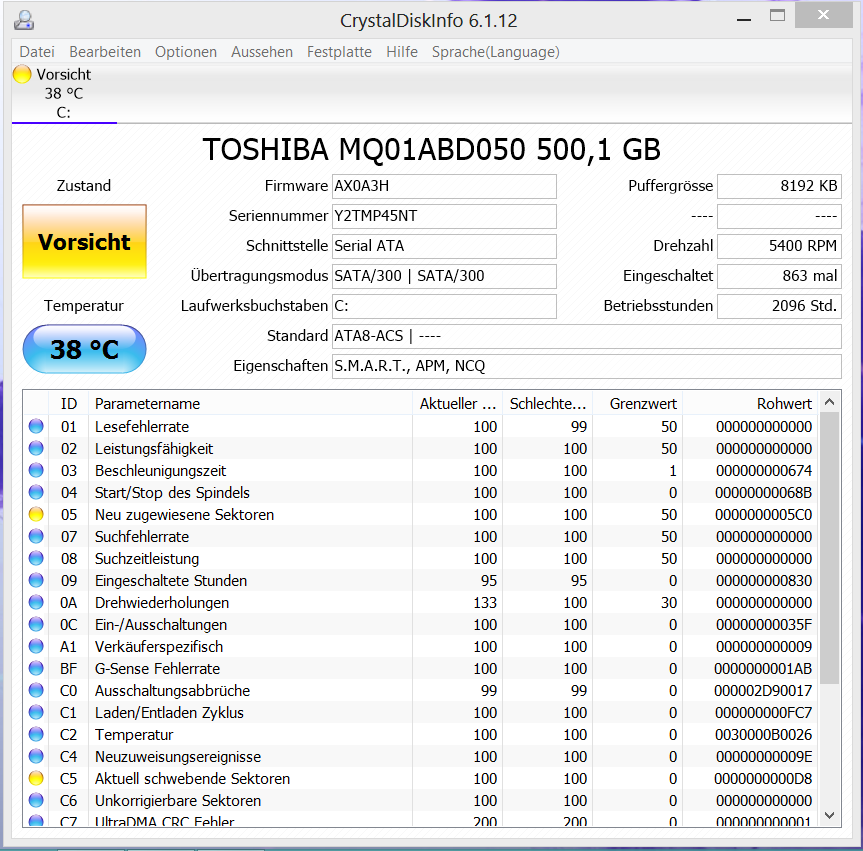Click the Rohwert column header
The height and width of the screenshot is (851, 863).
750,403
